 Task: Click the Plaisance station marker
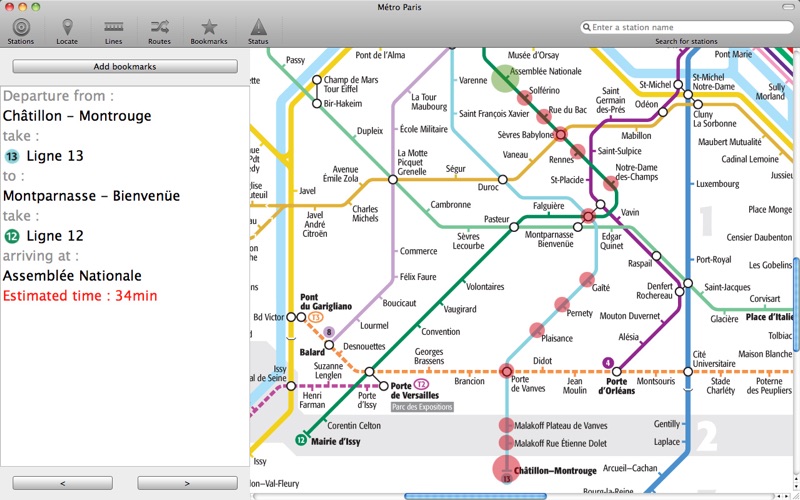(x=537, y=331)
